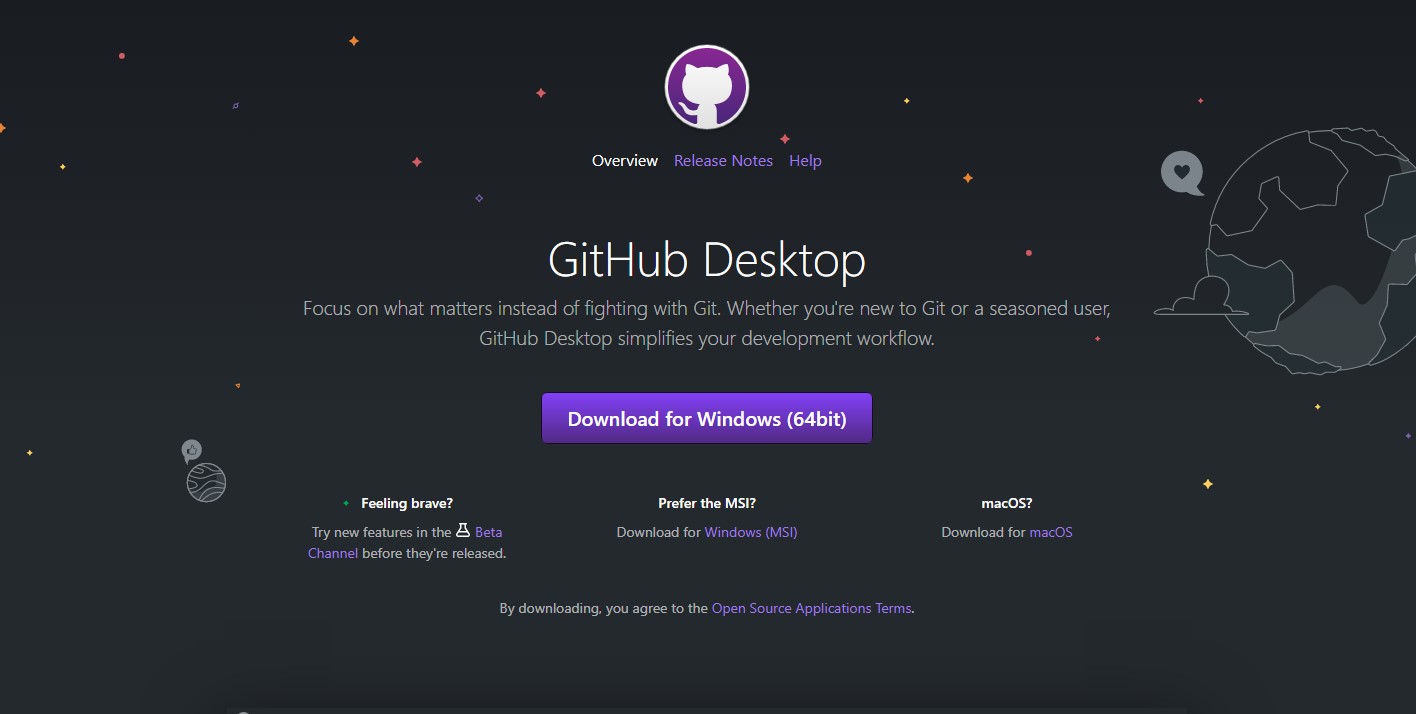Click the 'Prefer the MSI?' heading
The image size is (1416, 714).
[707, 503]
